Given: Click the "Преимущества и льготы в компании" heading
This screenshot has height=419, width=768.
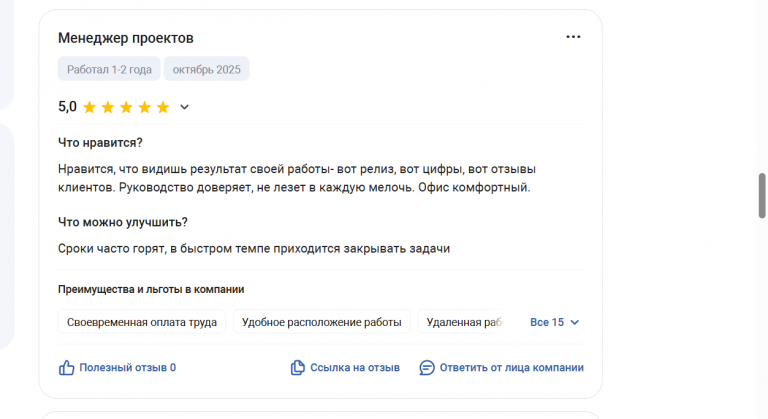Looking at the screenshot, I should [151, 290].
